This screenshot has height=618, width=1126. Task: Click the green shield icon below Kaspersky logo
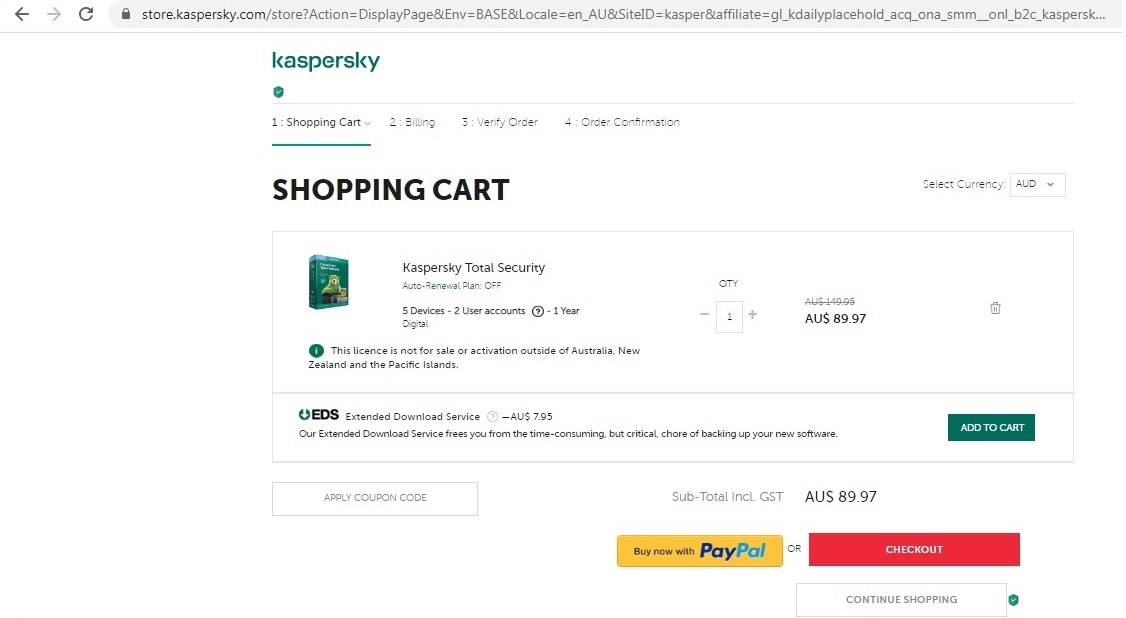pyautogui.click(x=279, y=92)
